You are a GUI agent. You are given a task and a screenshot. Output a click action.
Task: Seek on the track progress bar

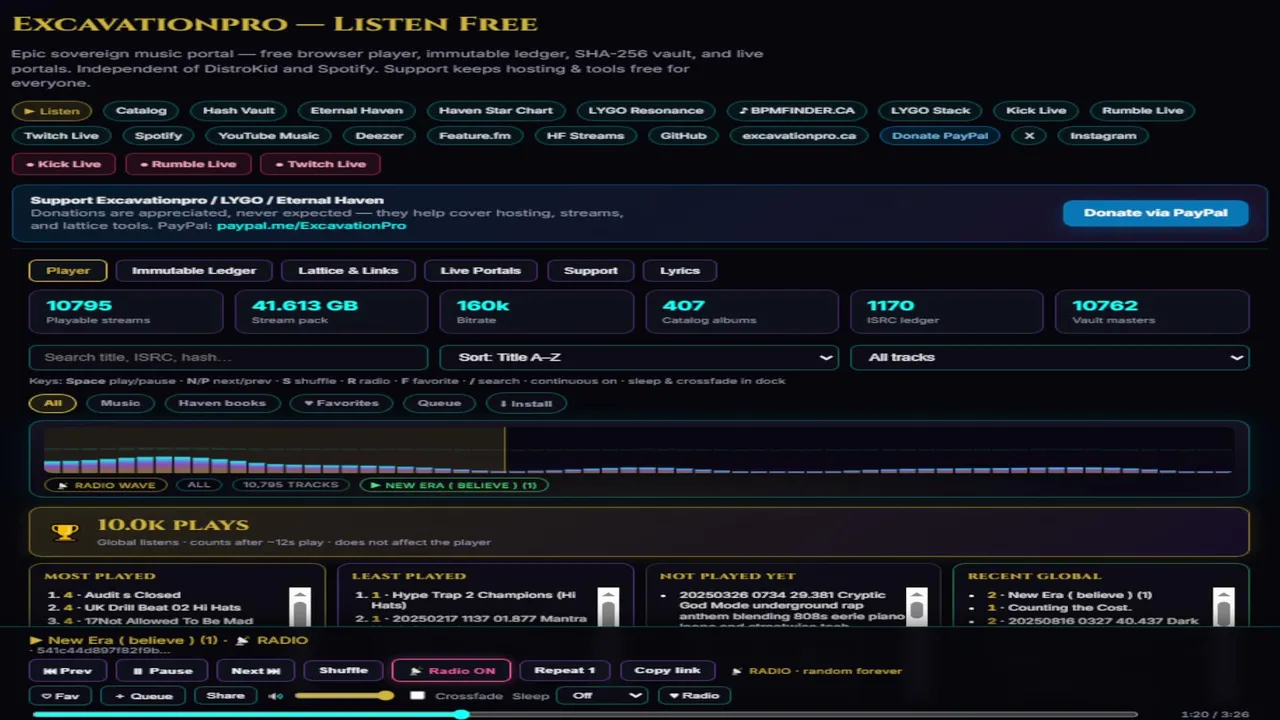click(585, 714)
